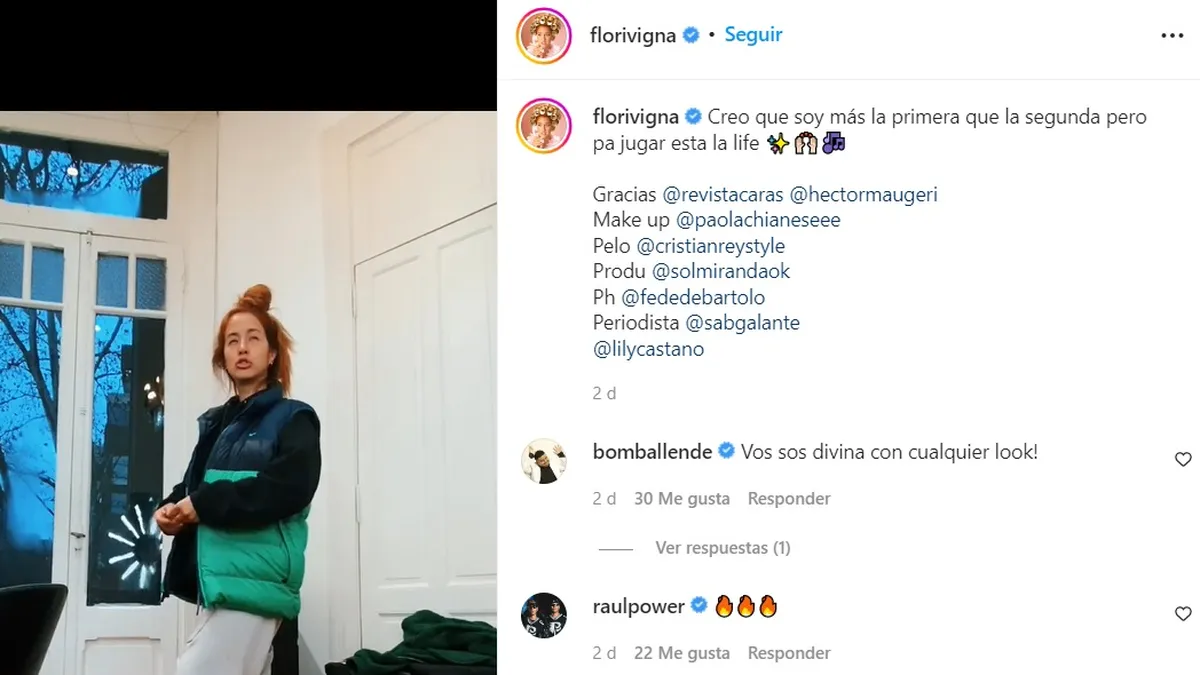Open the three-dot more options menu
1200x675 pixels.
(x=1172, y=35)
